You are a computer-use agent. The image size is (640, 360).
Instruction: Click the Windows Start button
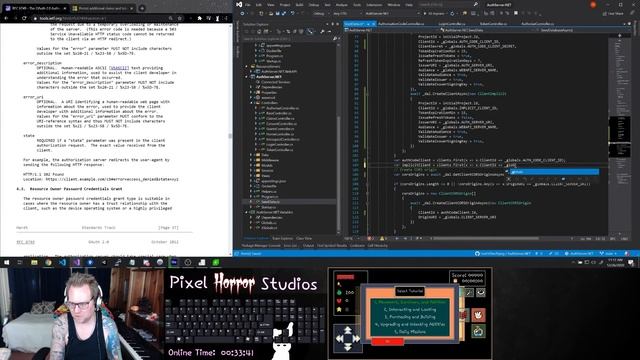click(7, 262)
